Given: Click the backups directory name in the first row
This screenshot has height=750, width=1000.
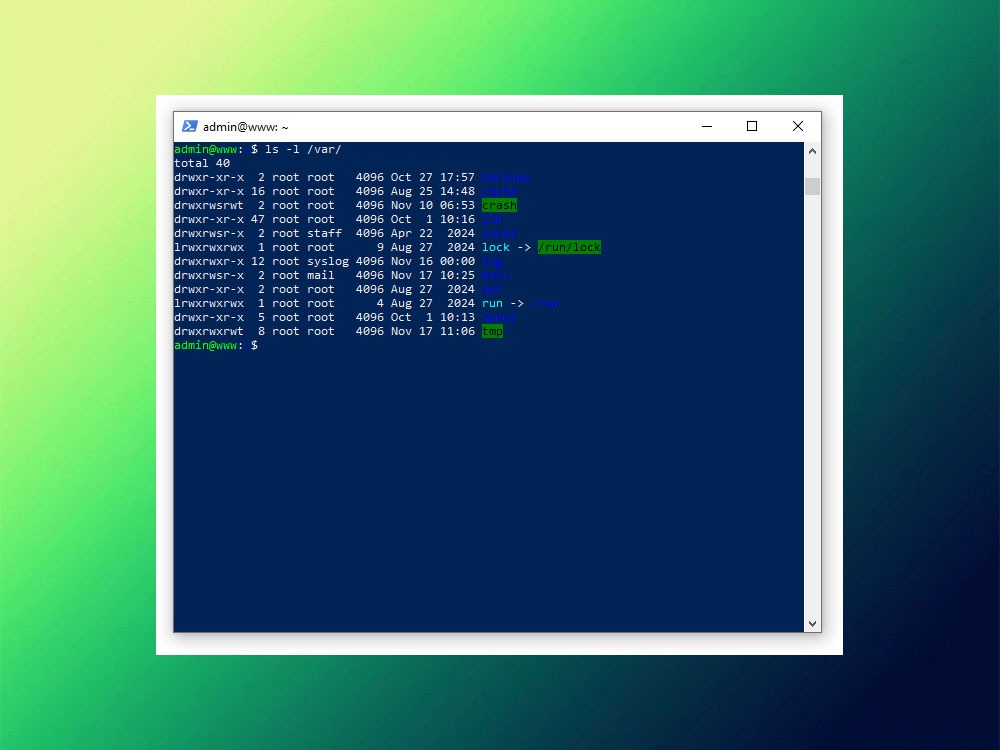Looking at the screenshot, I should coord(506,177).
